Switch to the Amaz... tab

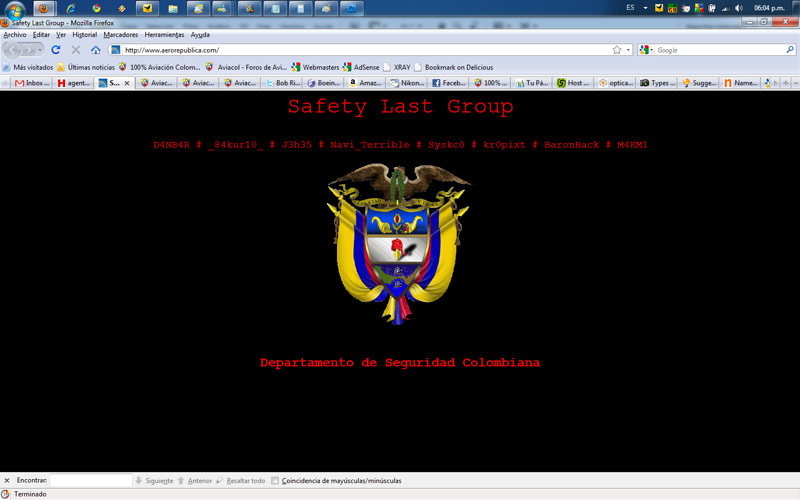[365, 83]
